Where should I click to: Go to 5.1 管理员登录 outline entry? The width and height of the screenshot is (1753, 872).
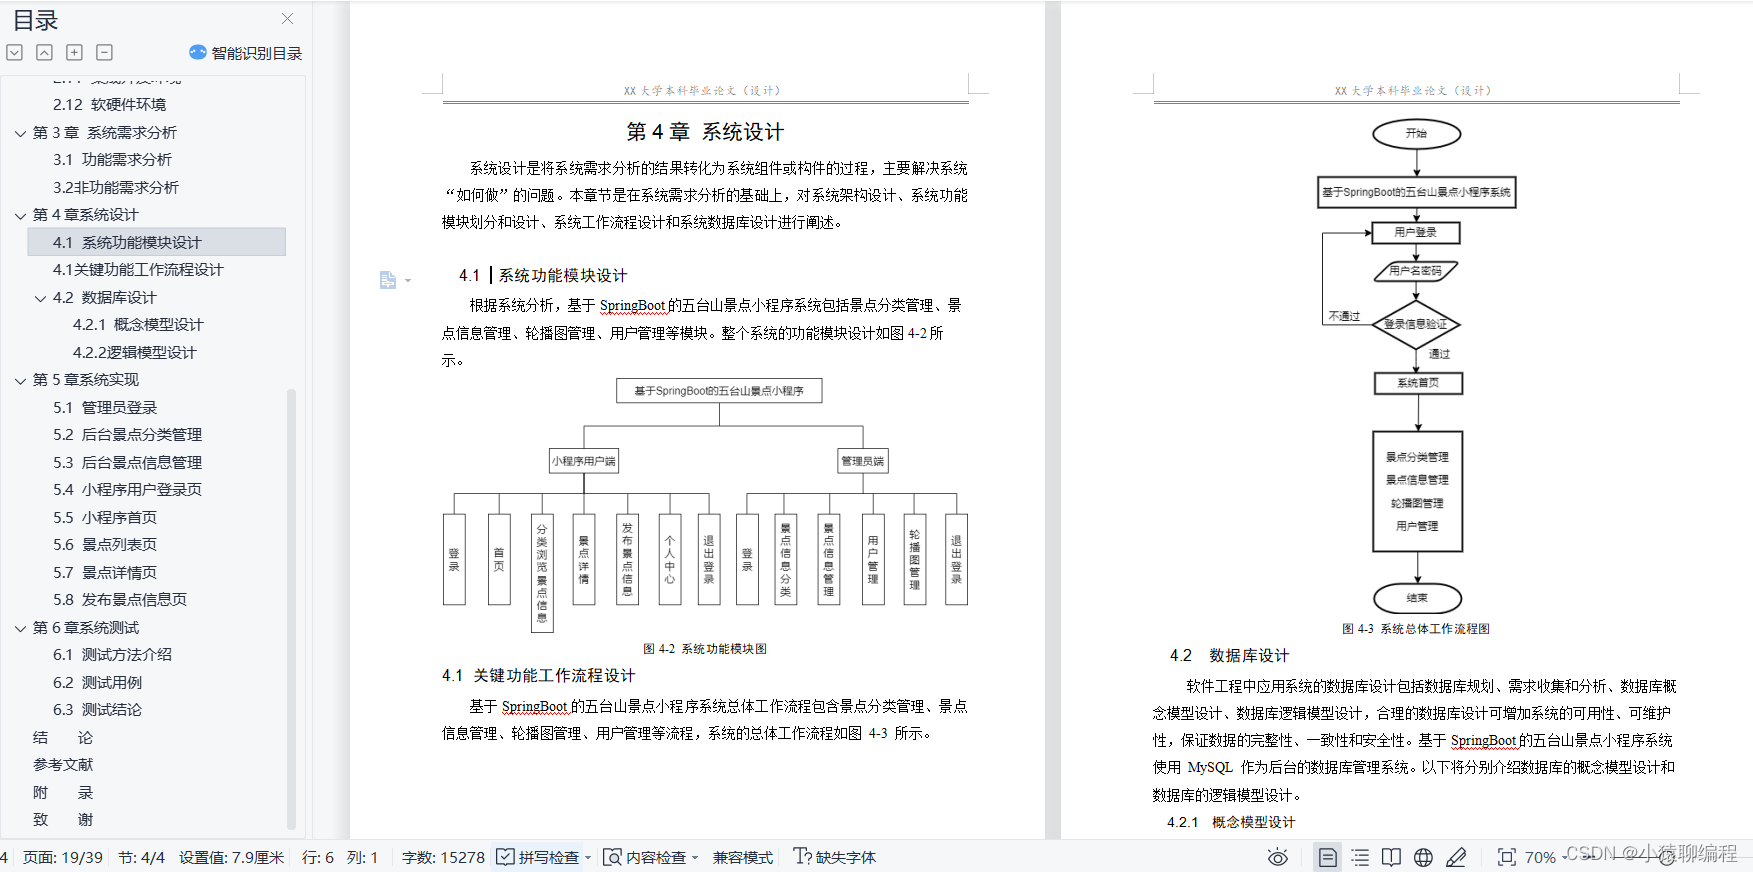105,408
